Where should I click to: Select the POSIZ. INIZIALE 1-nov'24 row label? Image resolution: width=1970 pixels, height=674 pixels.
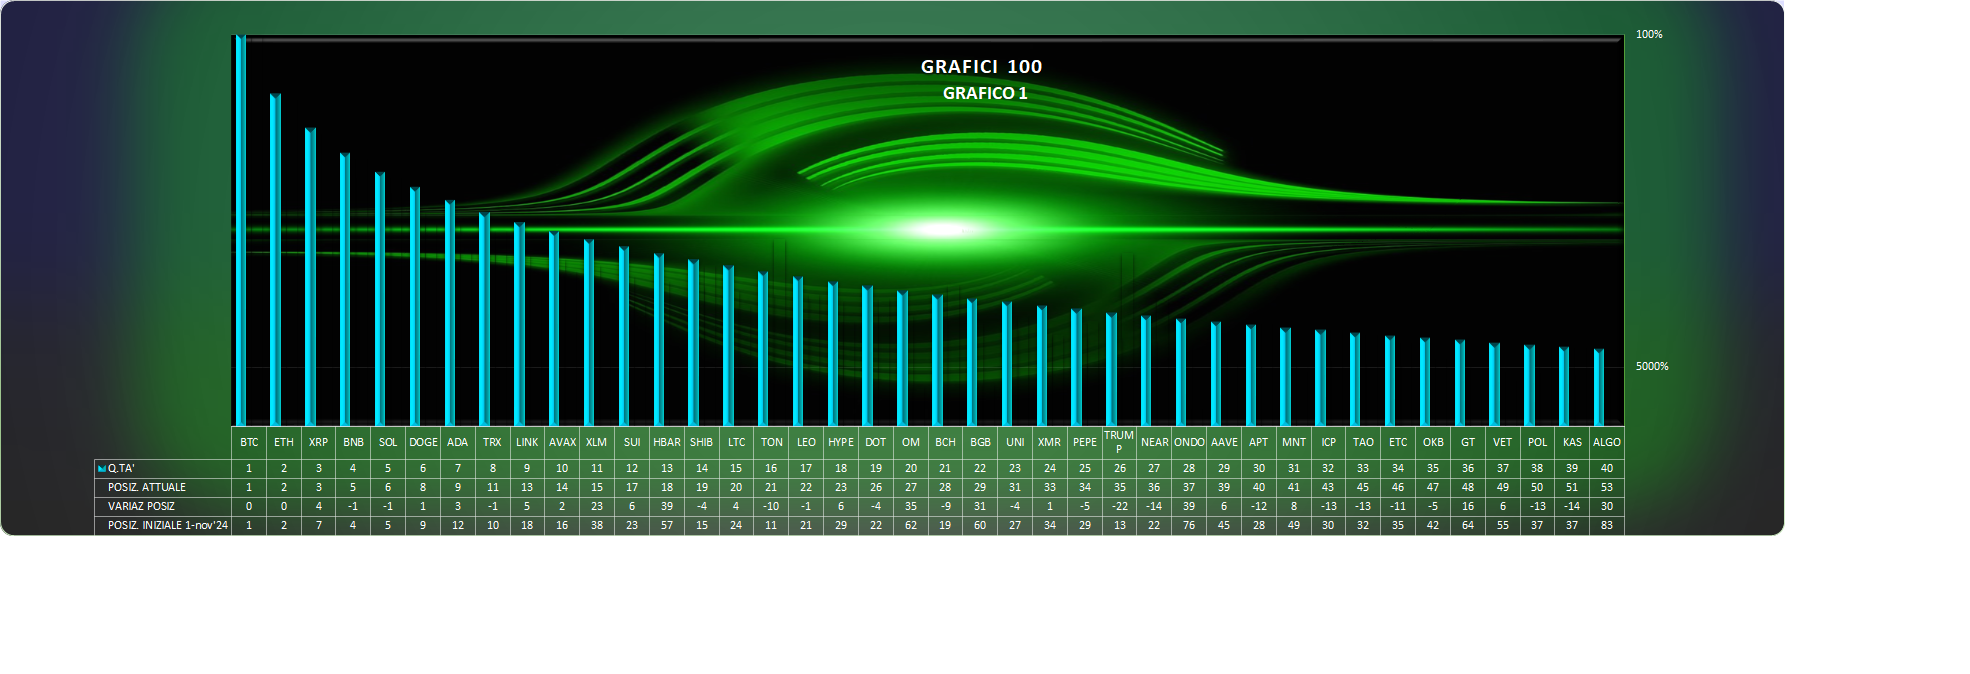coord(168,526)
